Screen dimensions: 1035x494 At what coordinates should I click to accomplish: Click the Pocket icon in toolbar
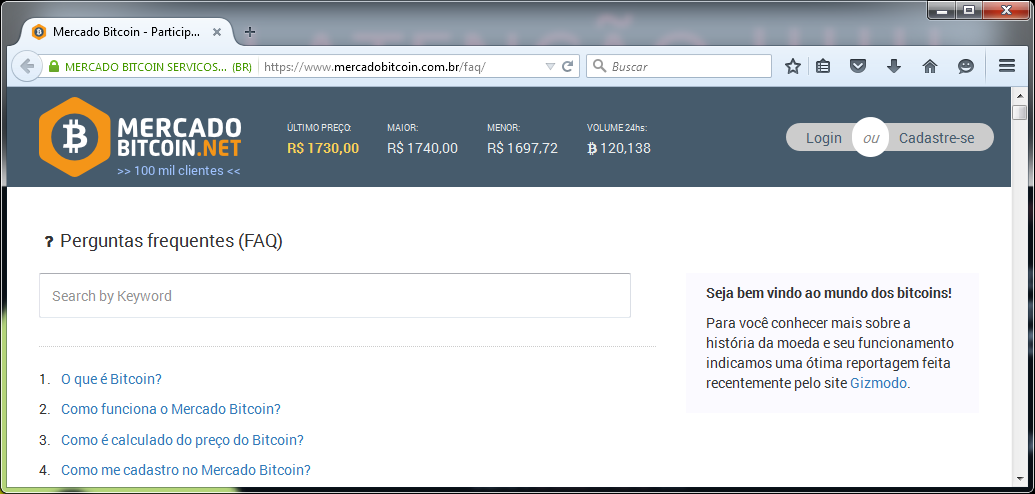858,66
